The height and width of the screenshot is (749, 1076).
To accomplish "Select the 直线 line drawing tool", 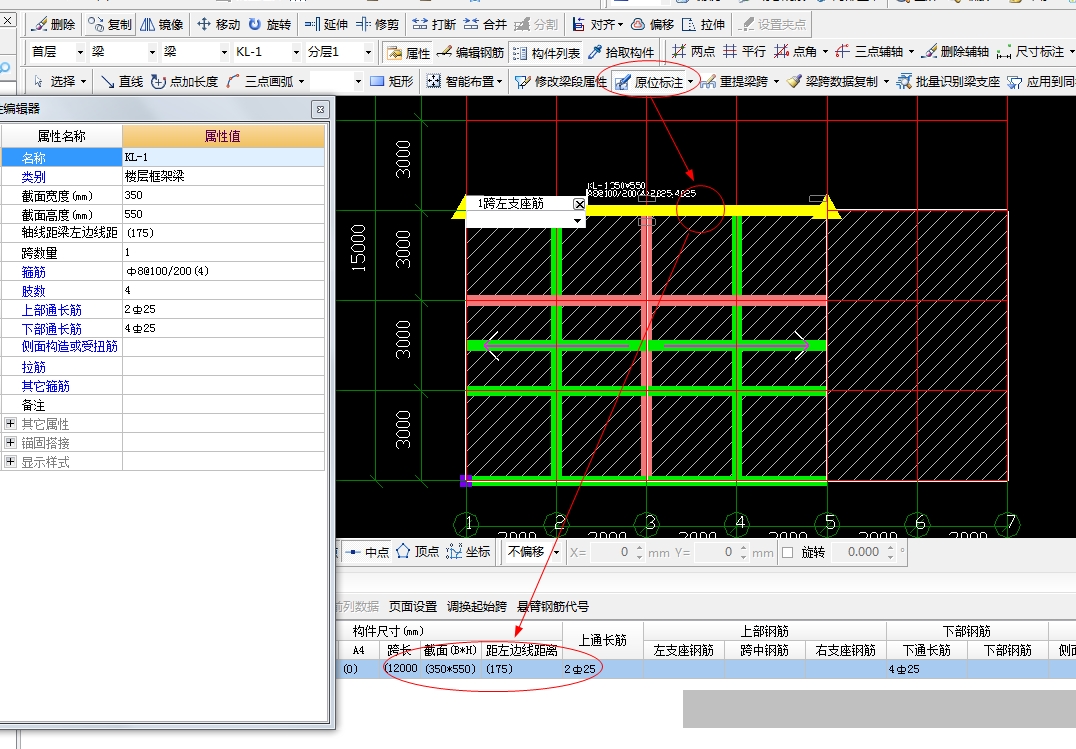I will (x=122, y=82).
